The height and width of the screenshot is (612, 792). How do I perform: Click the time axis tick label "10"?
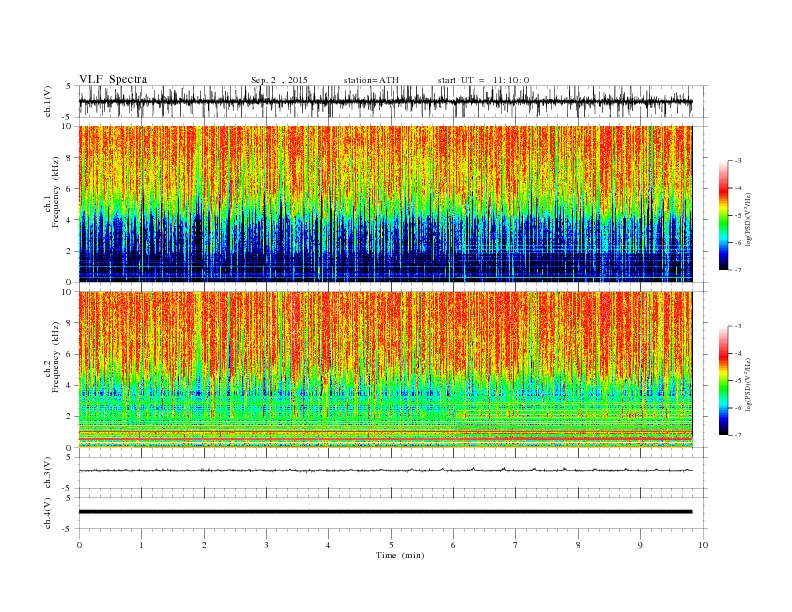coord(703,545)
